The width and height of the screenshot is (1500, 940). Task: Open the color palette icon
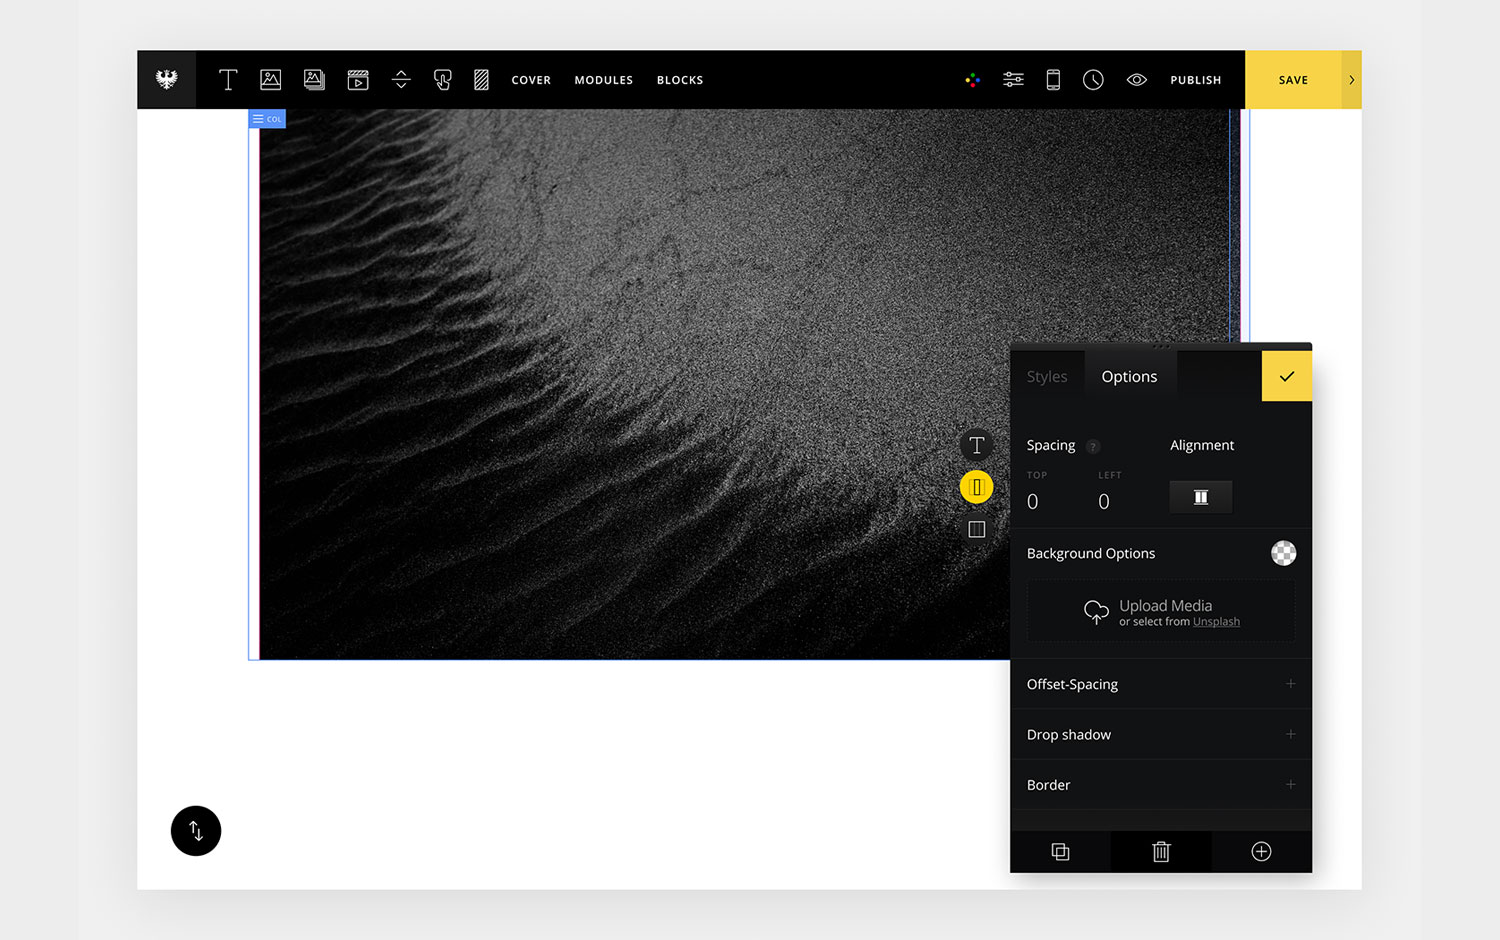[x=972, y=79]
